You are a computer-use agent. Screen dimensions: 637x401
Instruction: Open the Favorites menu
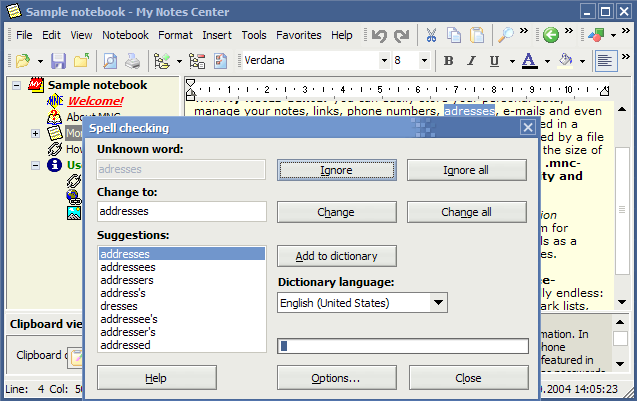(298, 35)
